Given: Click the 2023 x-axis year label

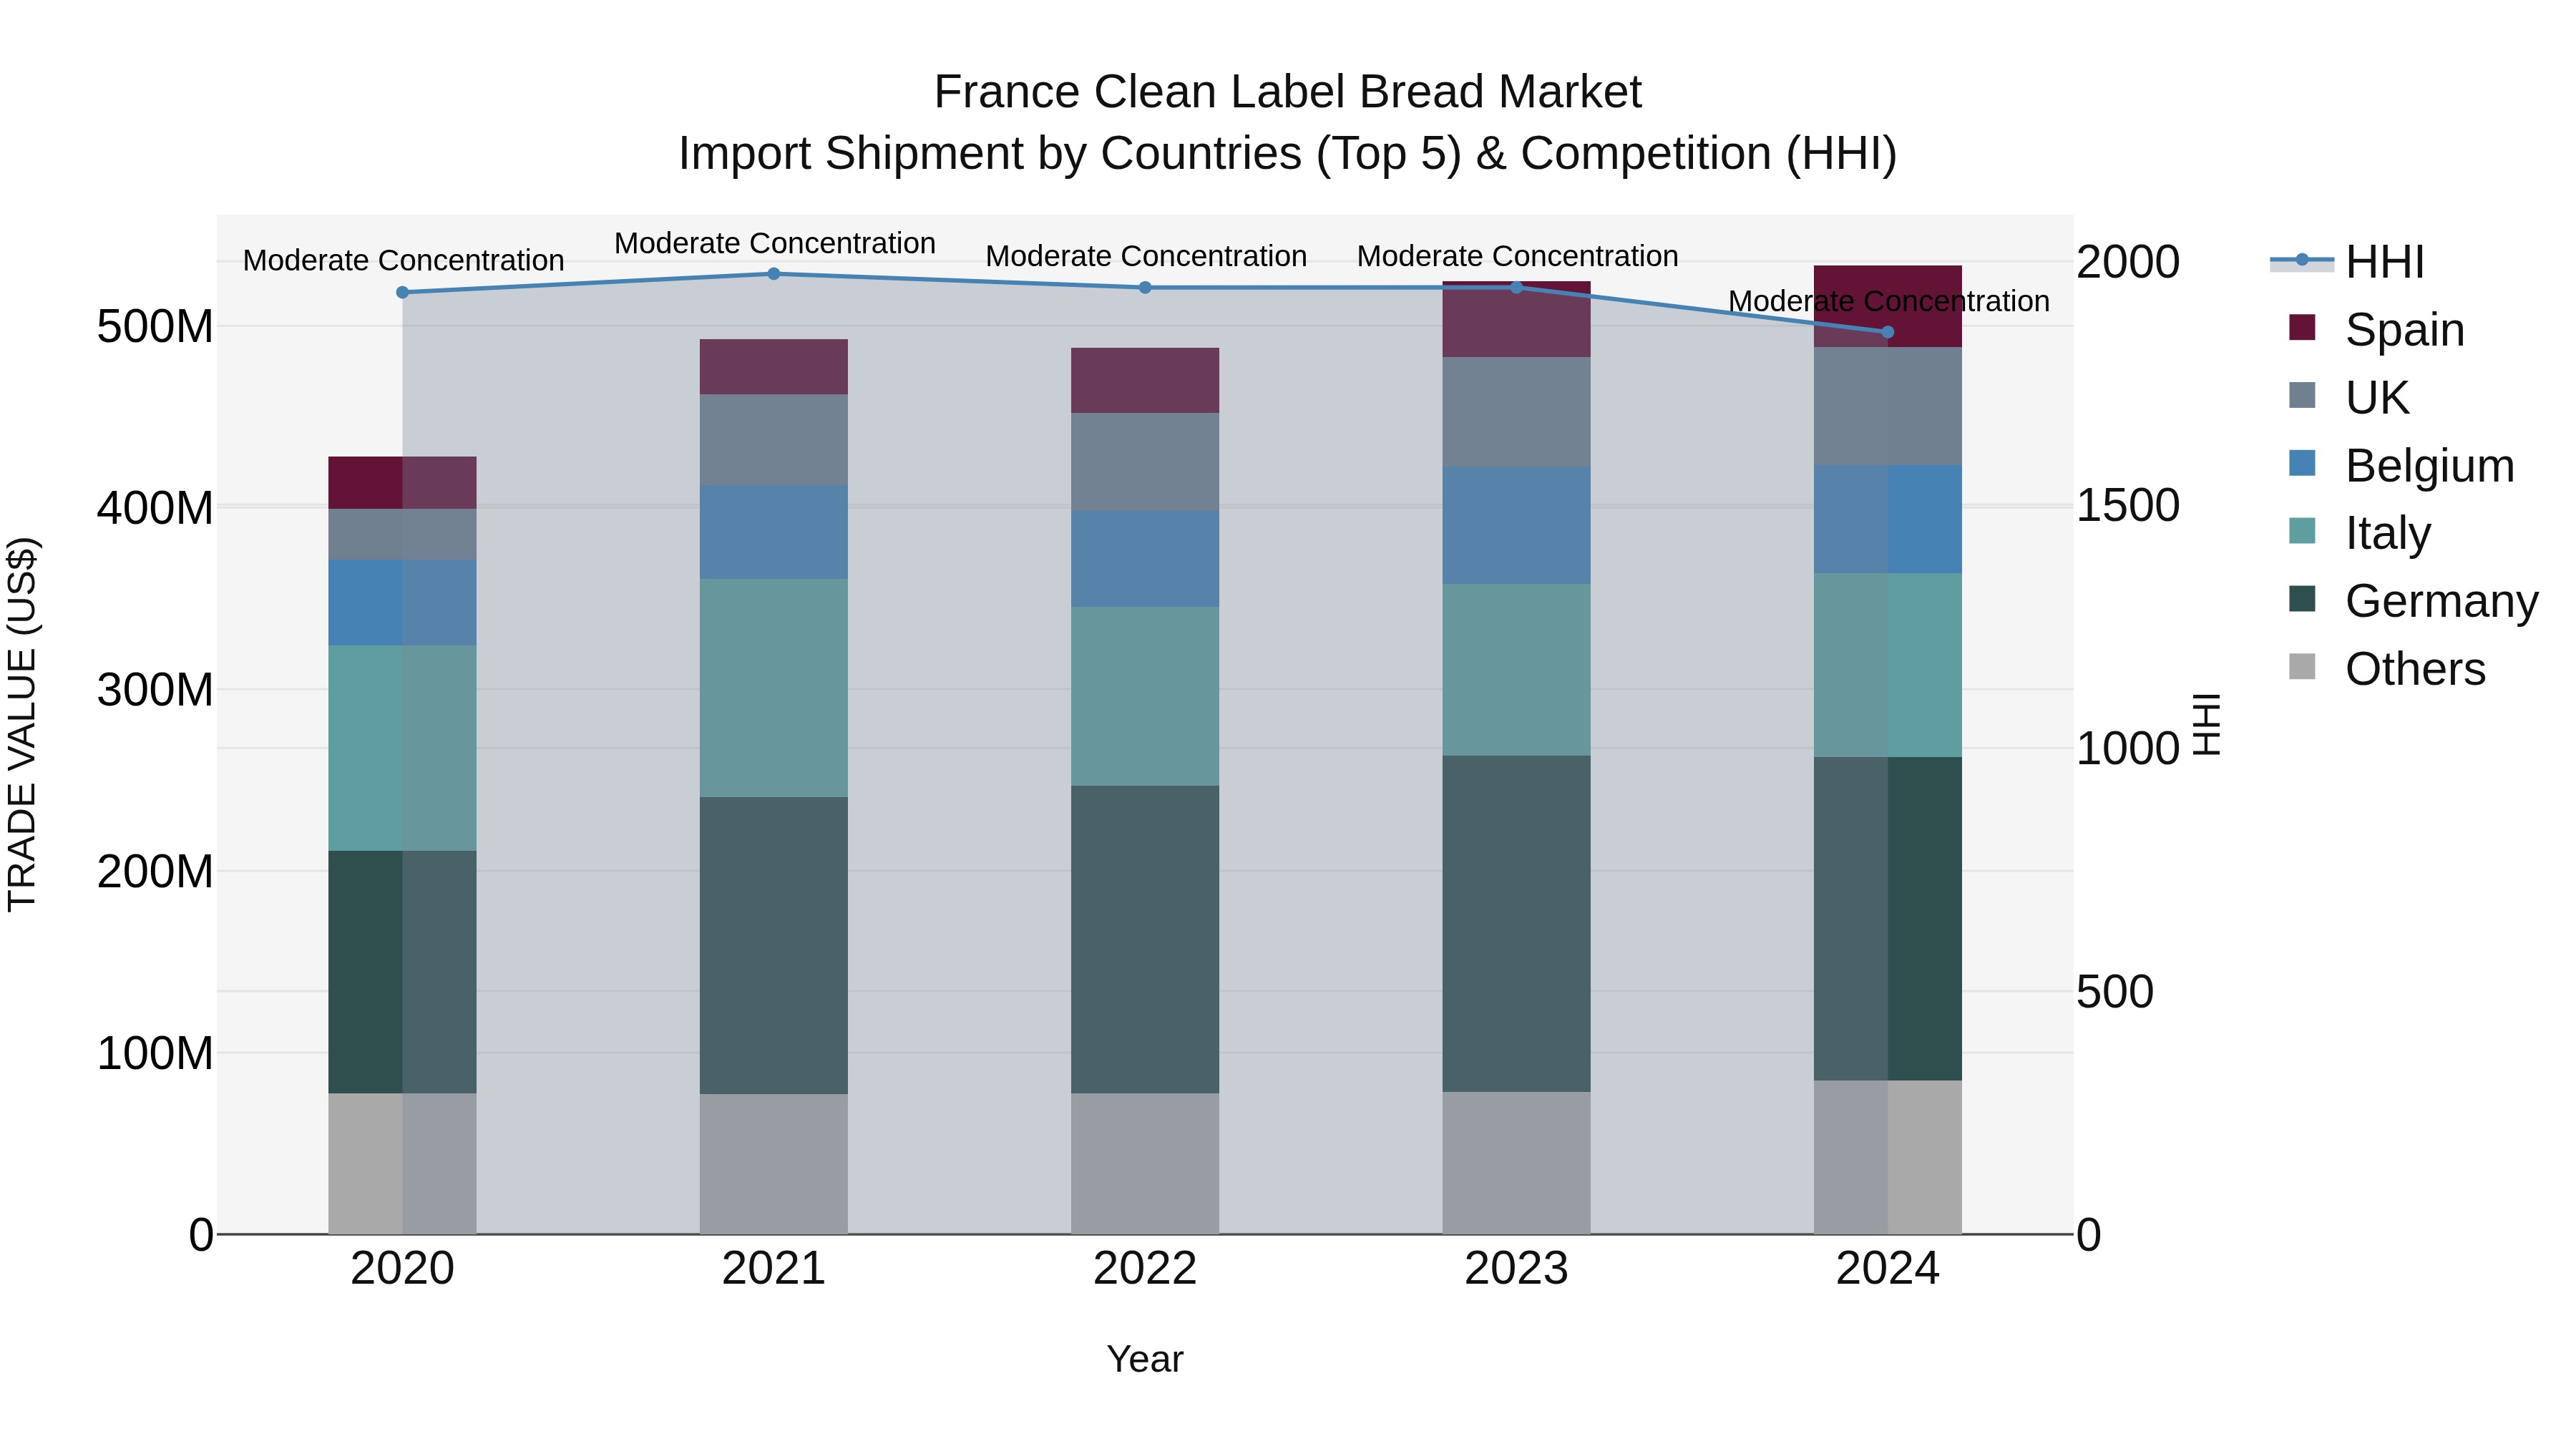Looking at the screenshot, I should tap(1516, 1269).
